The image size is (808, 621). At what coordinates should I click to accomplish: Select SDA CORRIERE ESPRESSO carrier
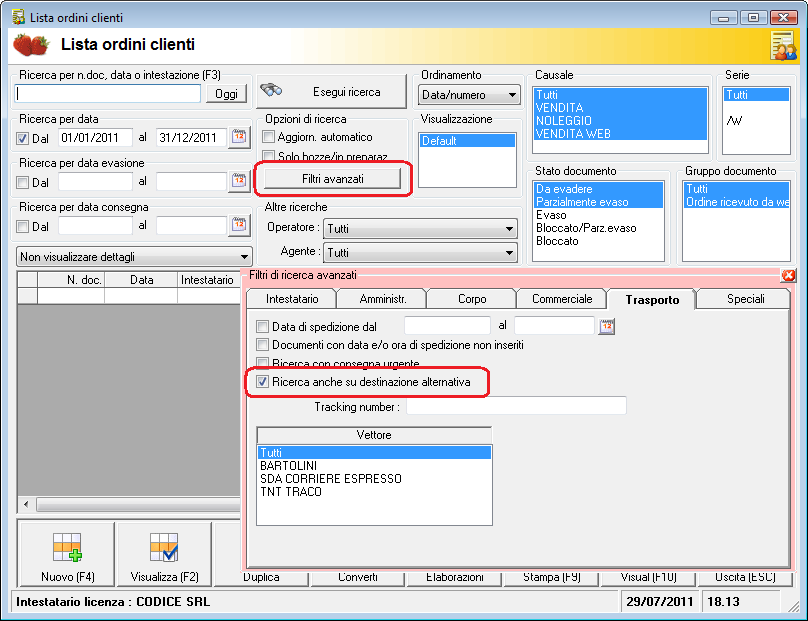pos(374,479)
